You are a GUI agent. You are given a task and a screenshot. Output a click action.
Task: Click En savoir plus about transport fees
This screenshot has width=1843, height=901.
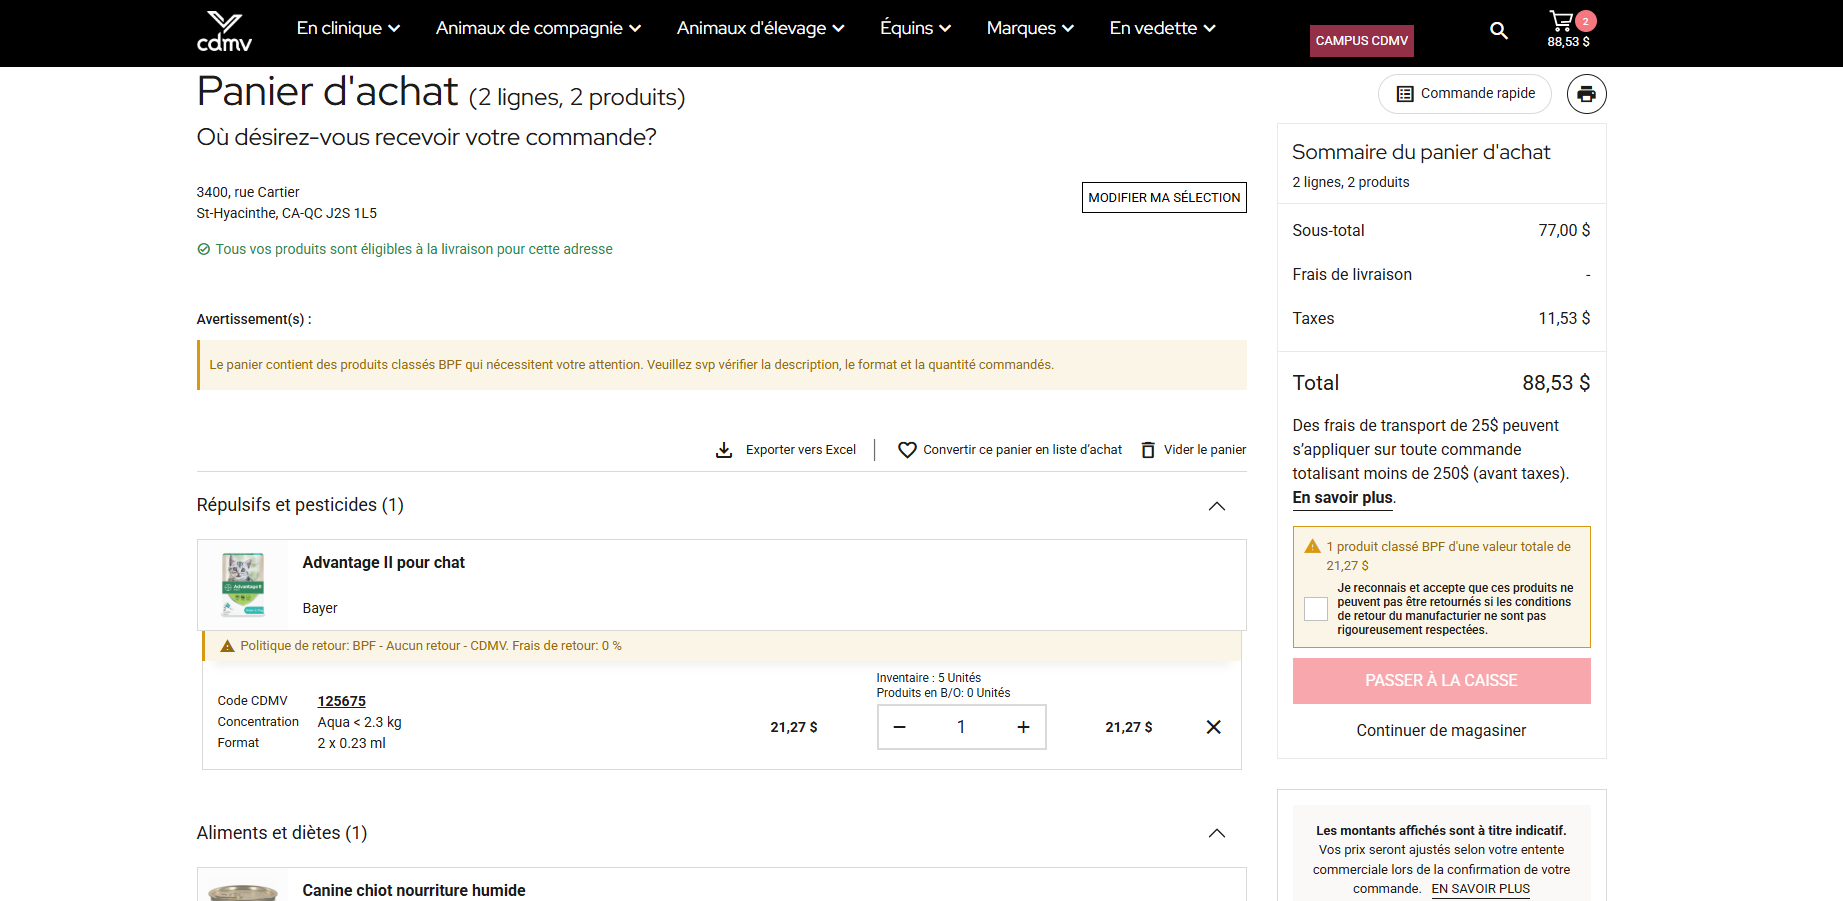(1342, 498)
